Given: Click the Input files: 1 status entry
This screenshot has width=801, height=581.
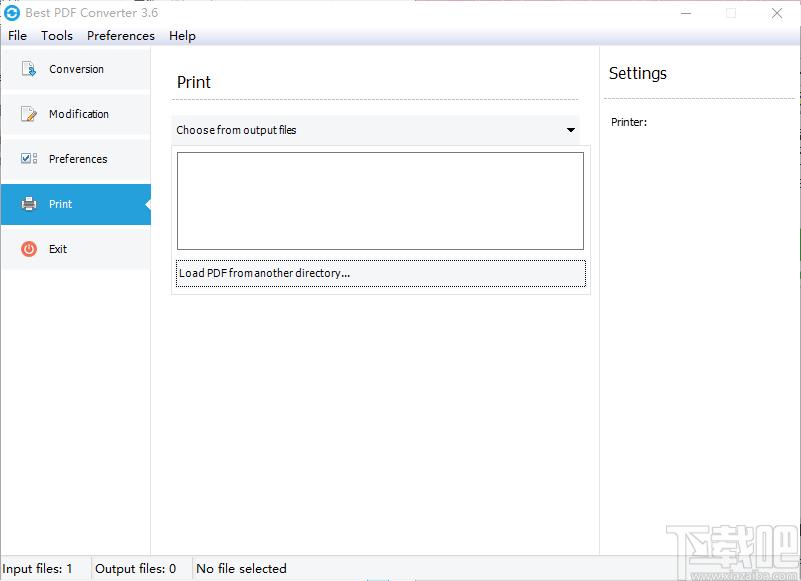Looking at the screenshot, I should coord(37,569).
